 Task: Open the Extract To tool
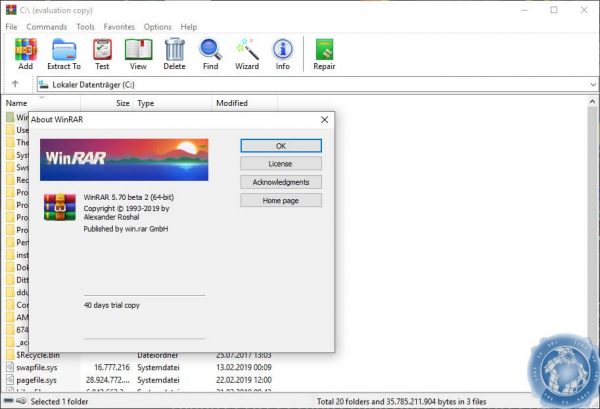click(64, 50)
